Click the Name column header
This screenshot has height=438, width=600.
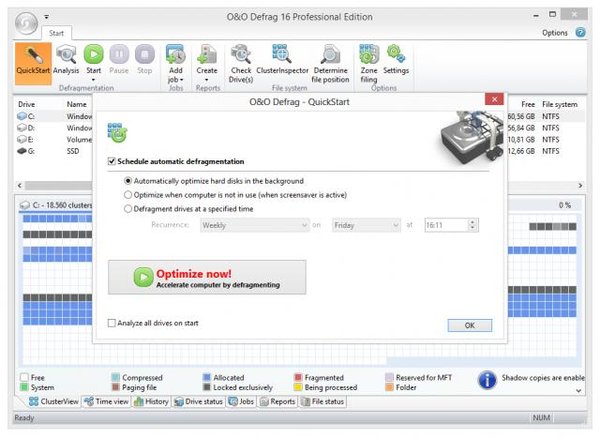pos(77,104)
